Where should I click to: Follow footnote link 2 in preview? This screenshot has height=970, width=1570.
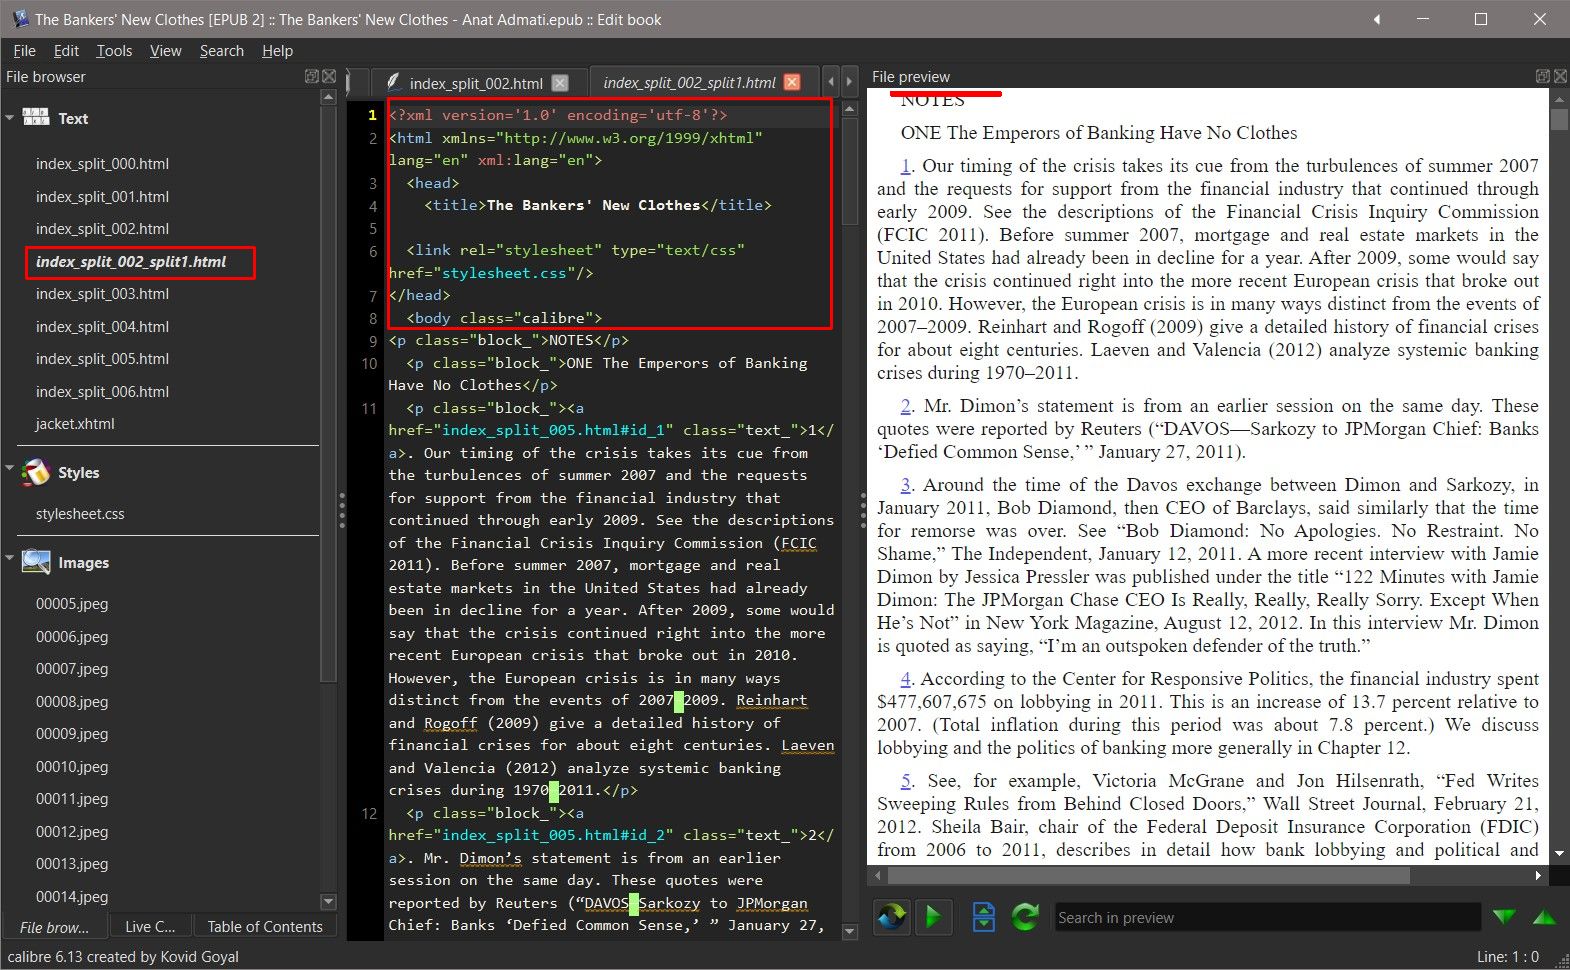906,406
